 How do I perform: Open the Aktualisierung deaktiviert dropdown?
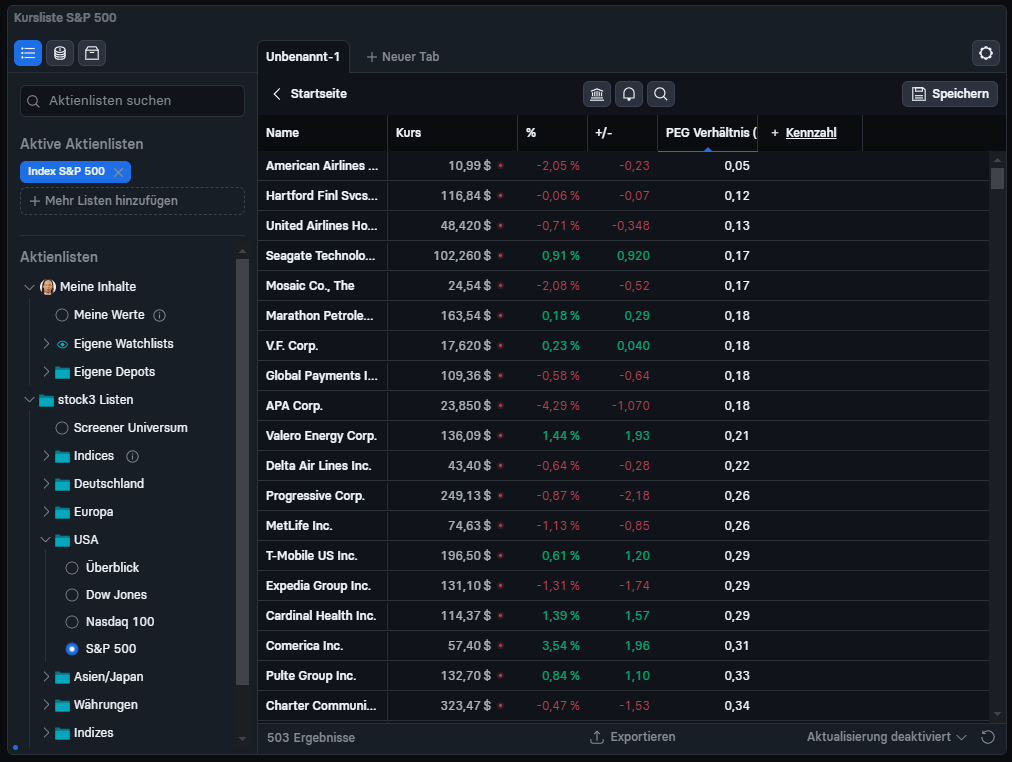(x=886, y=737)
